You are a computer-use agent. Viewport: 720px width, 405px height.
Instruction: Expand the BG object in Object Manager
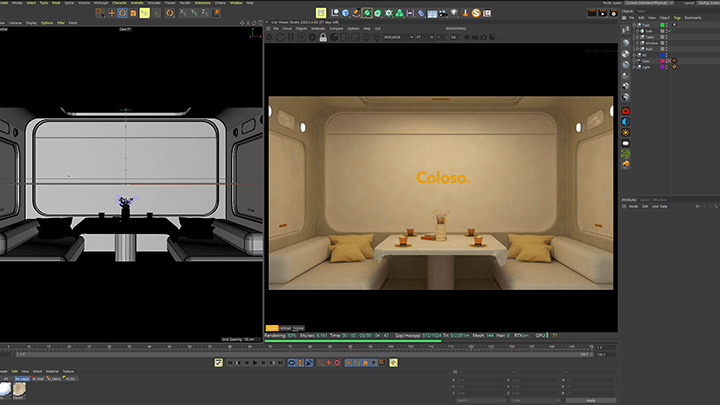tap(635, 55)
